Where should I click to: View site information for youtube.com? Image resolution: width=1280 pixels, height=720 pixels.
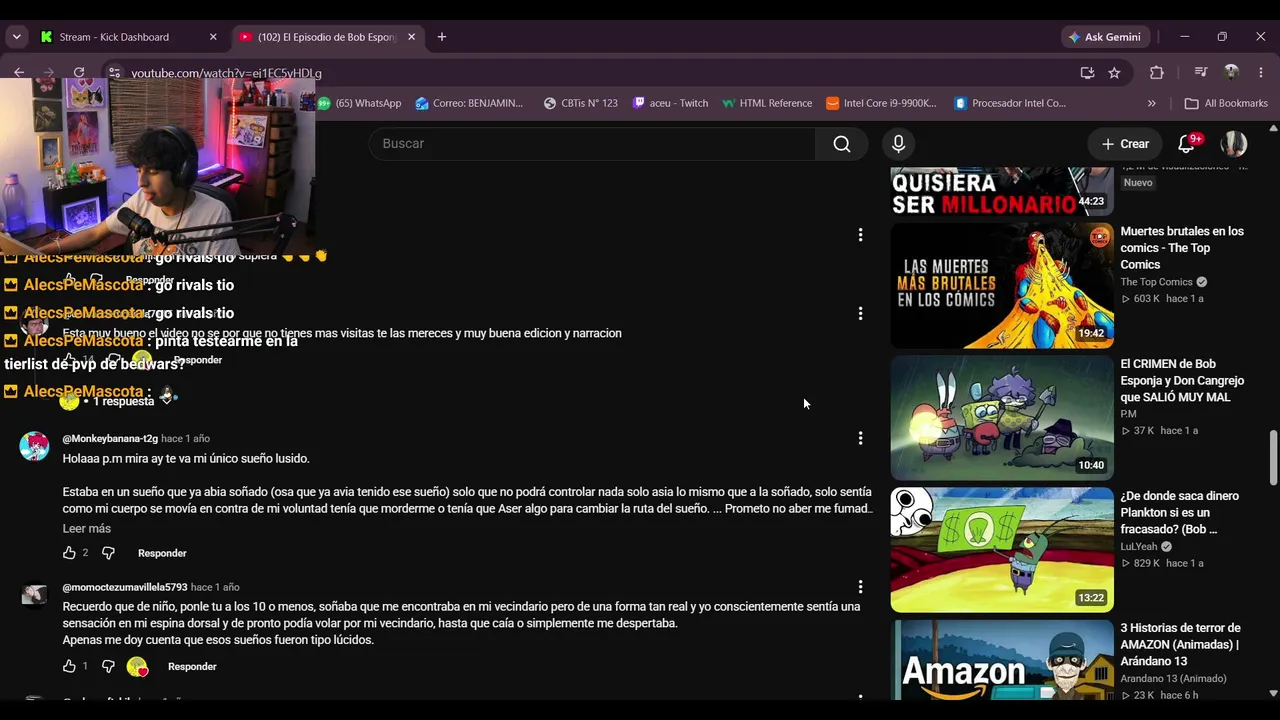click(x=114, y=73)
